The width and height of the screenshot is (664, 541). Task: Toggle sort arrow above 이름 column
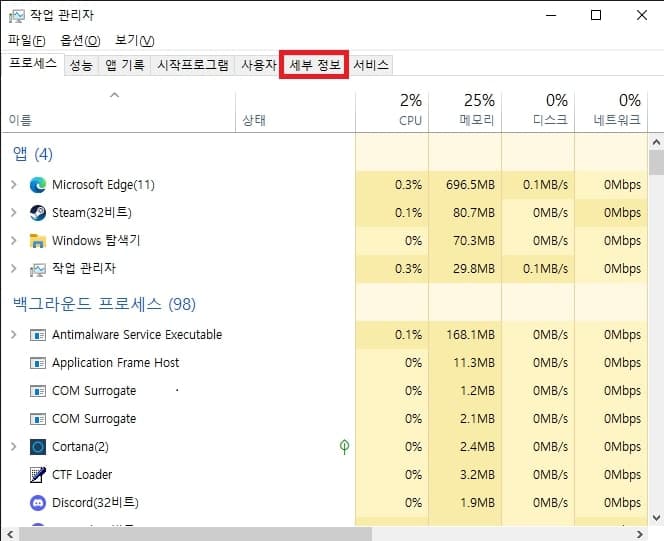click(x=114, y=95)
